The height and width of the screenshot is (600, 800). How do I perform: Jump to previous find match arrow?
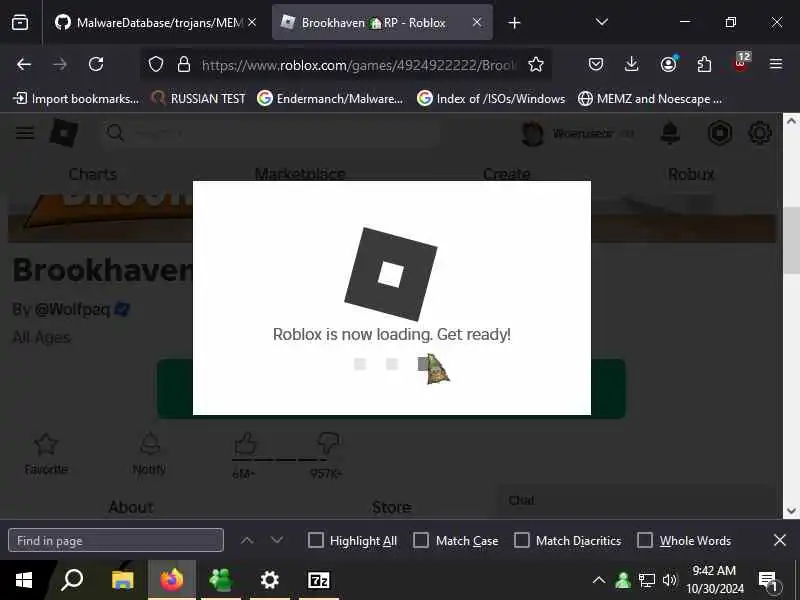247,540
